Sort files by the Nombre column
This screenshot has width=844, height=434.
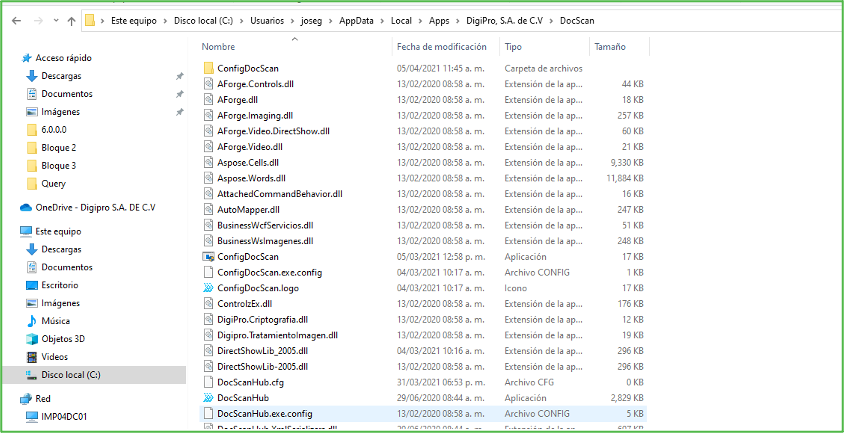[218, 47]
